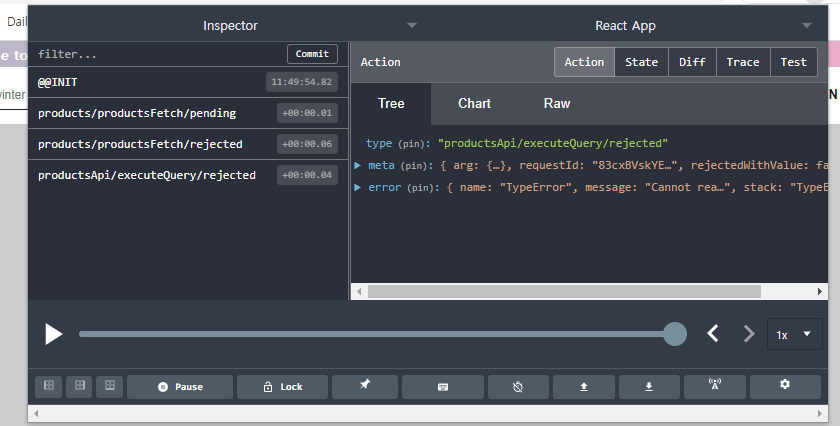Click the action panel scrollbar left arrow
840x426 pixels.
coord(359,292)
